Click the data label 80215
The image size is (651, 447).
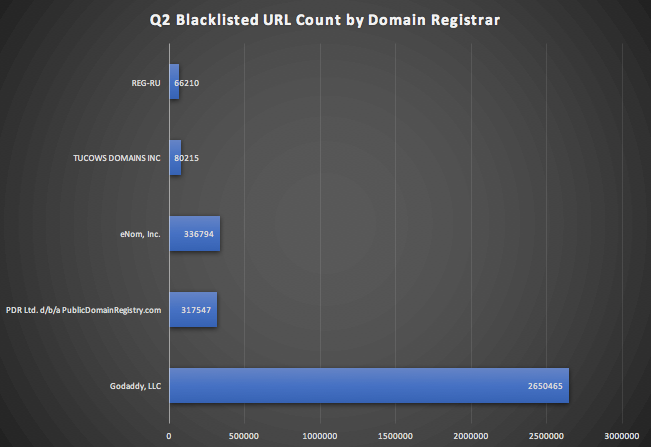coord(186,158)
